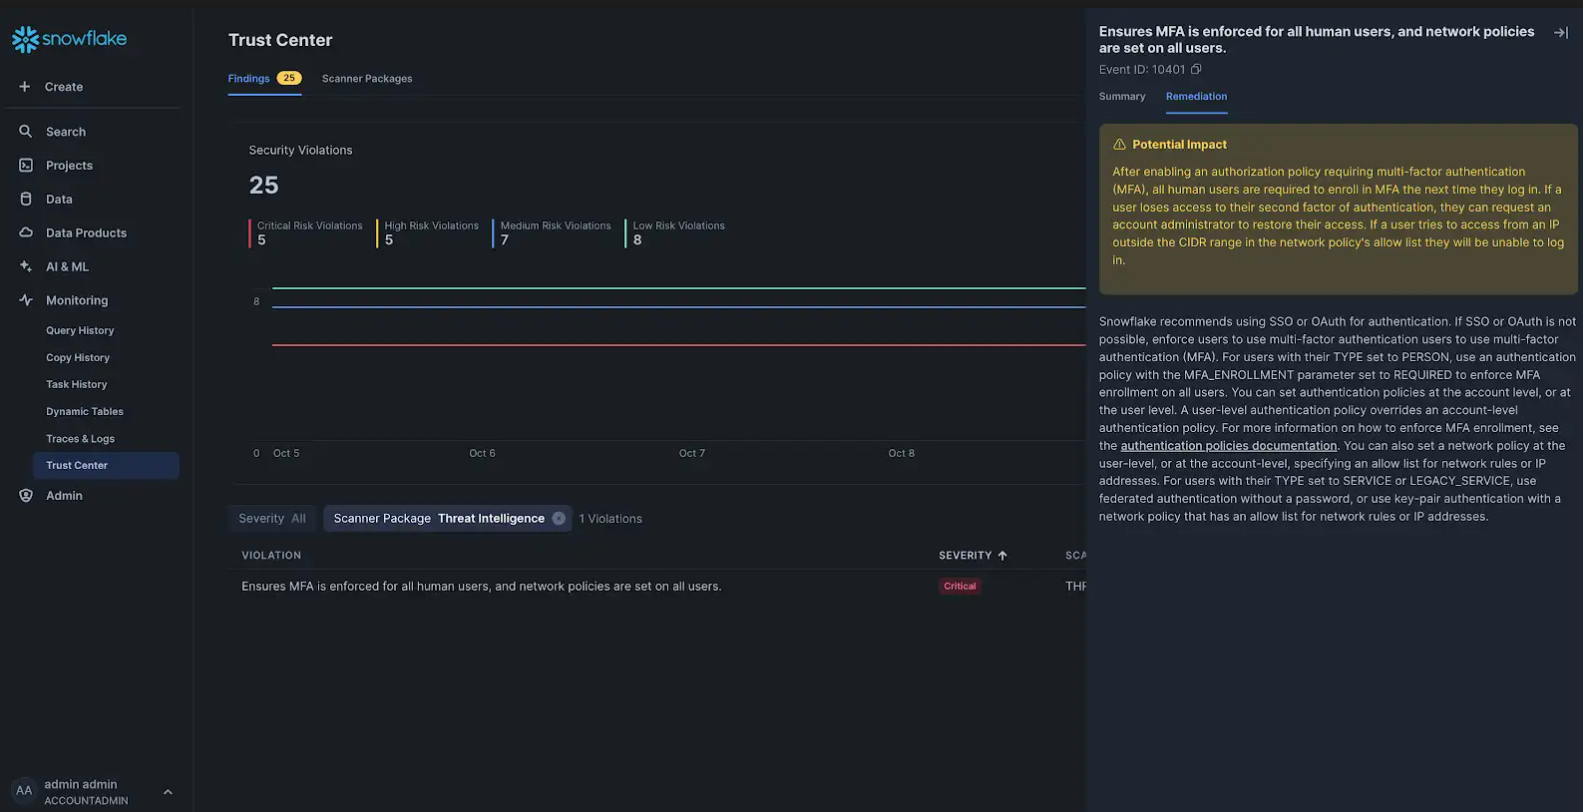Viewport: 1583px width, 812px height.
Task: Click the sort arrow beside Severity column
Action: (x=1002, y=555)
